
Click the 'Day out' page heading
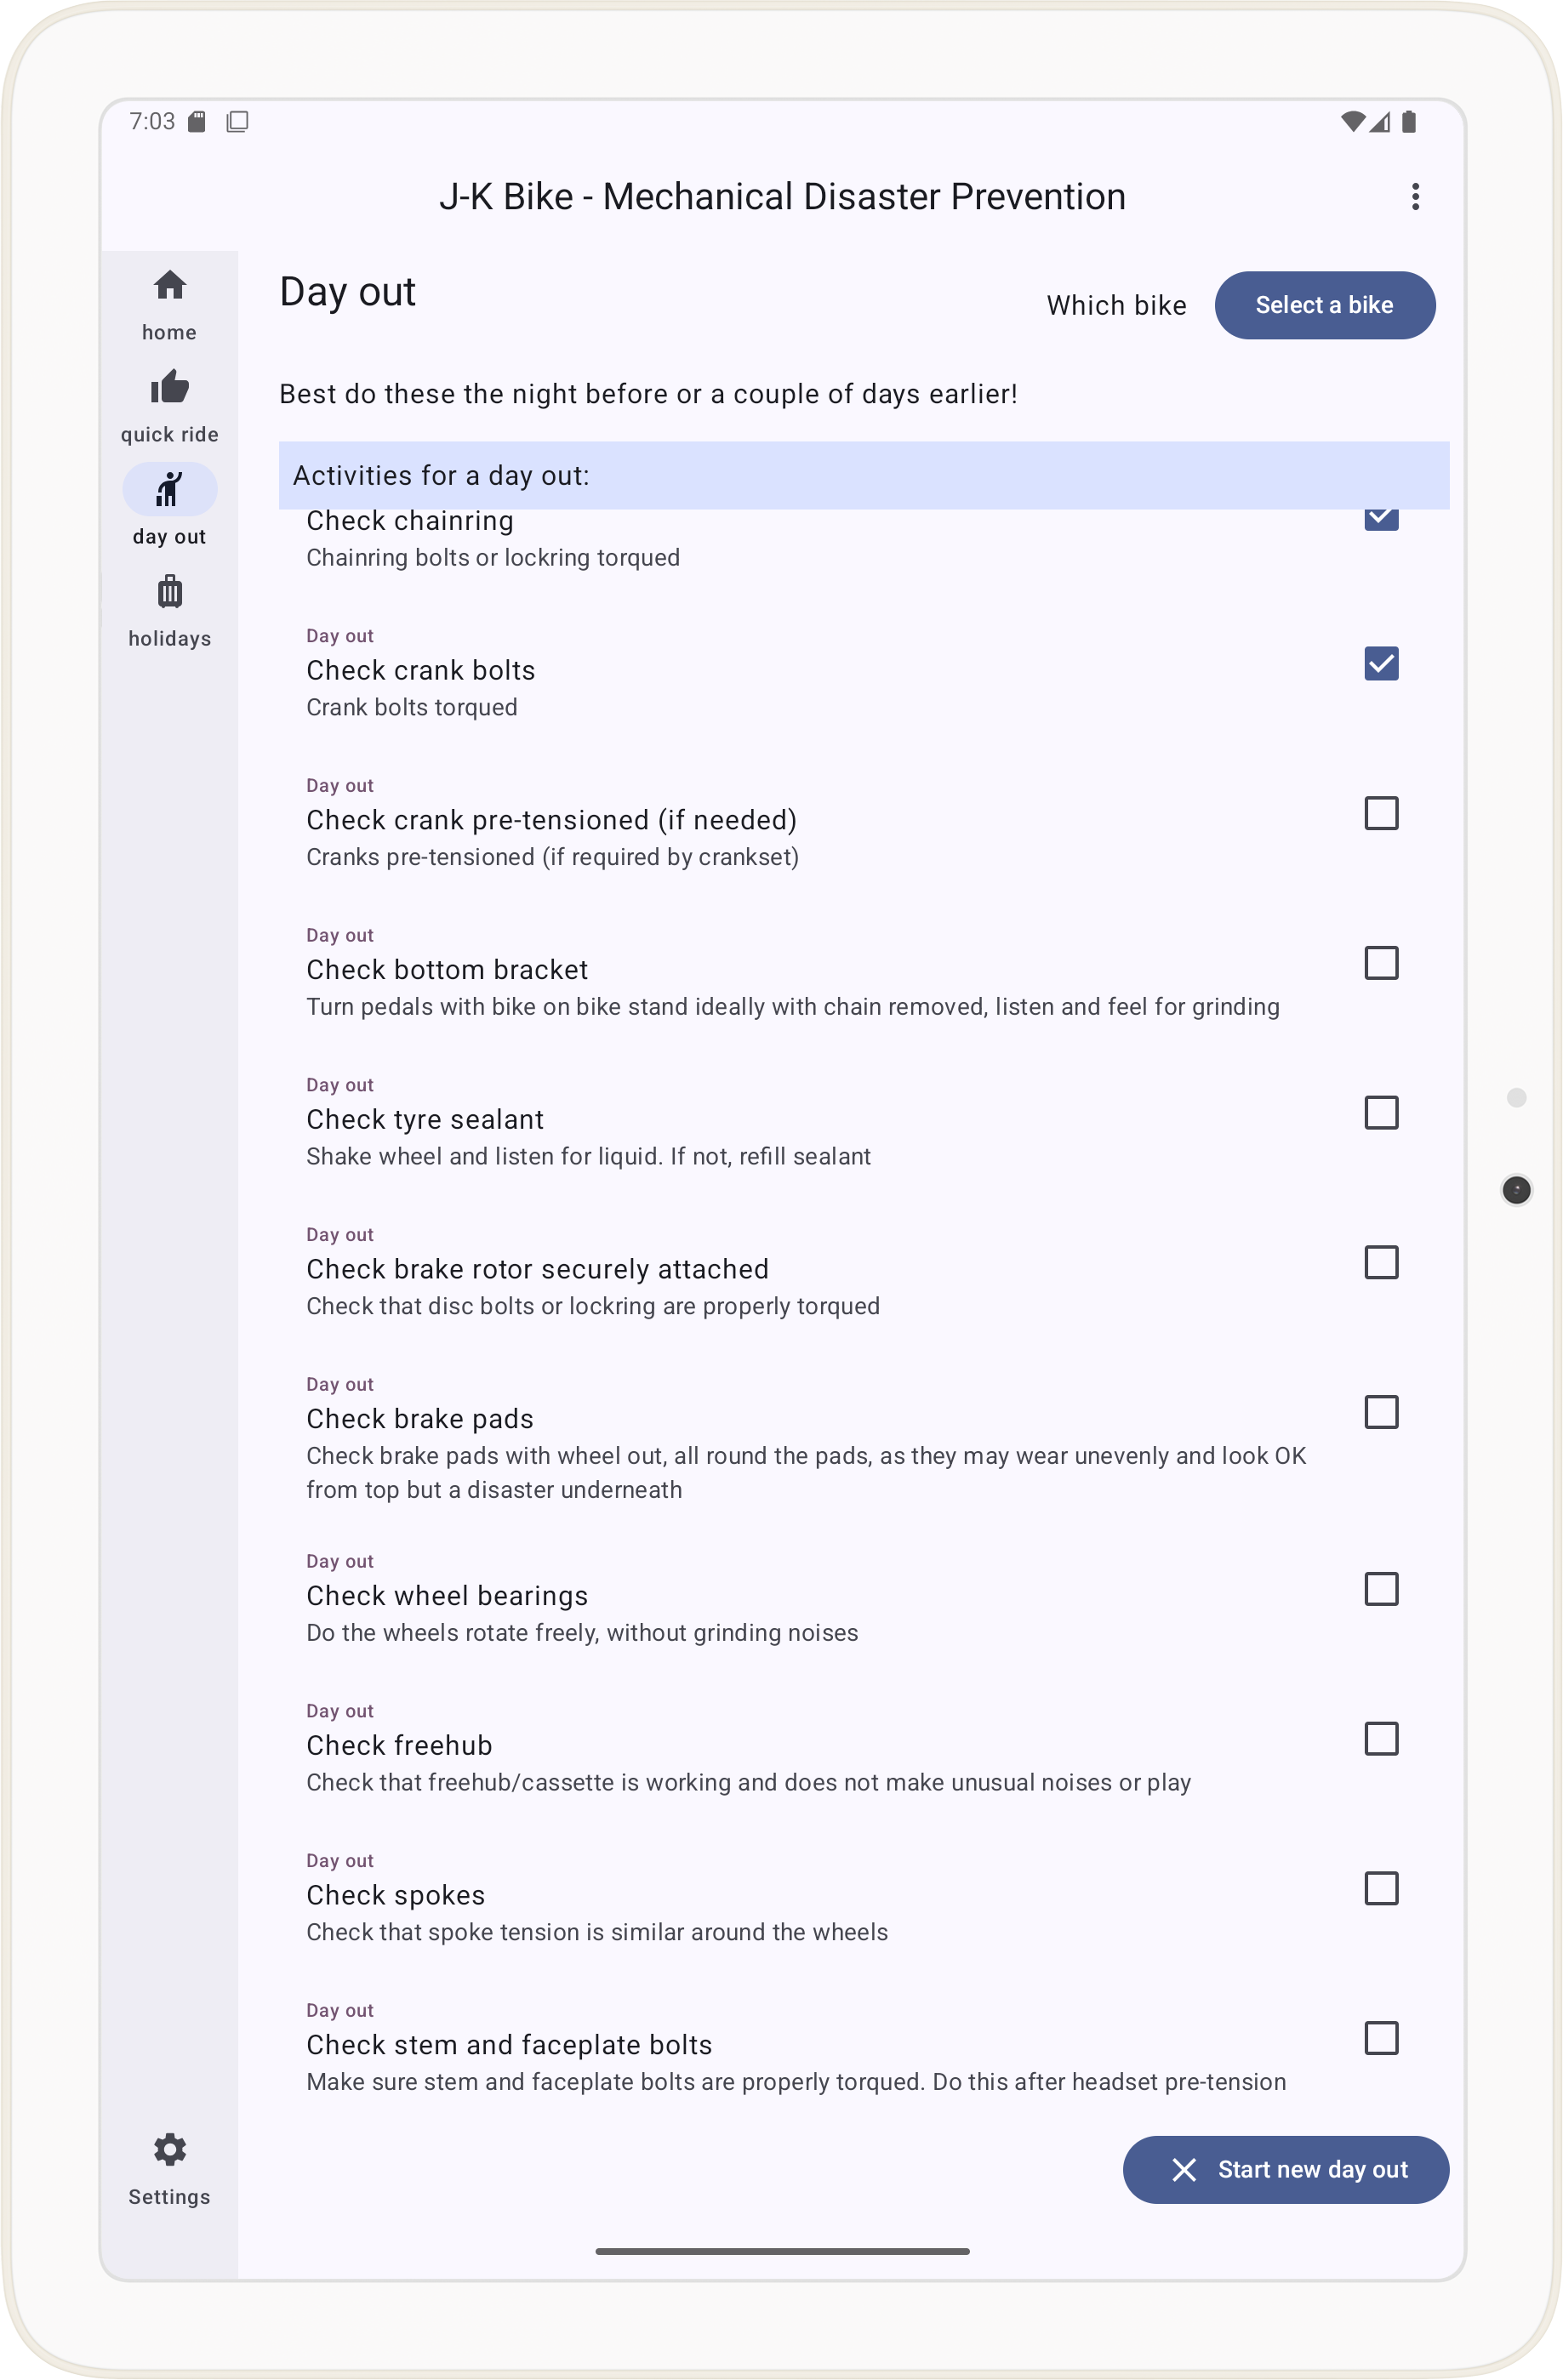click(347, 292)
